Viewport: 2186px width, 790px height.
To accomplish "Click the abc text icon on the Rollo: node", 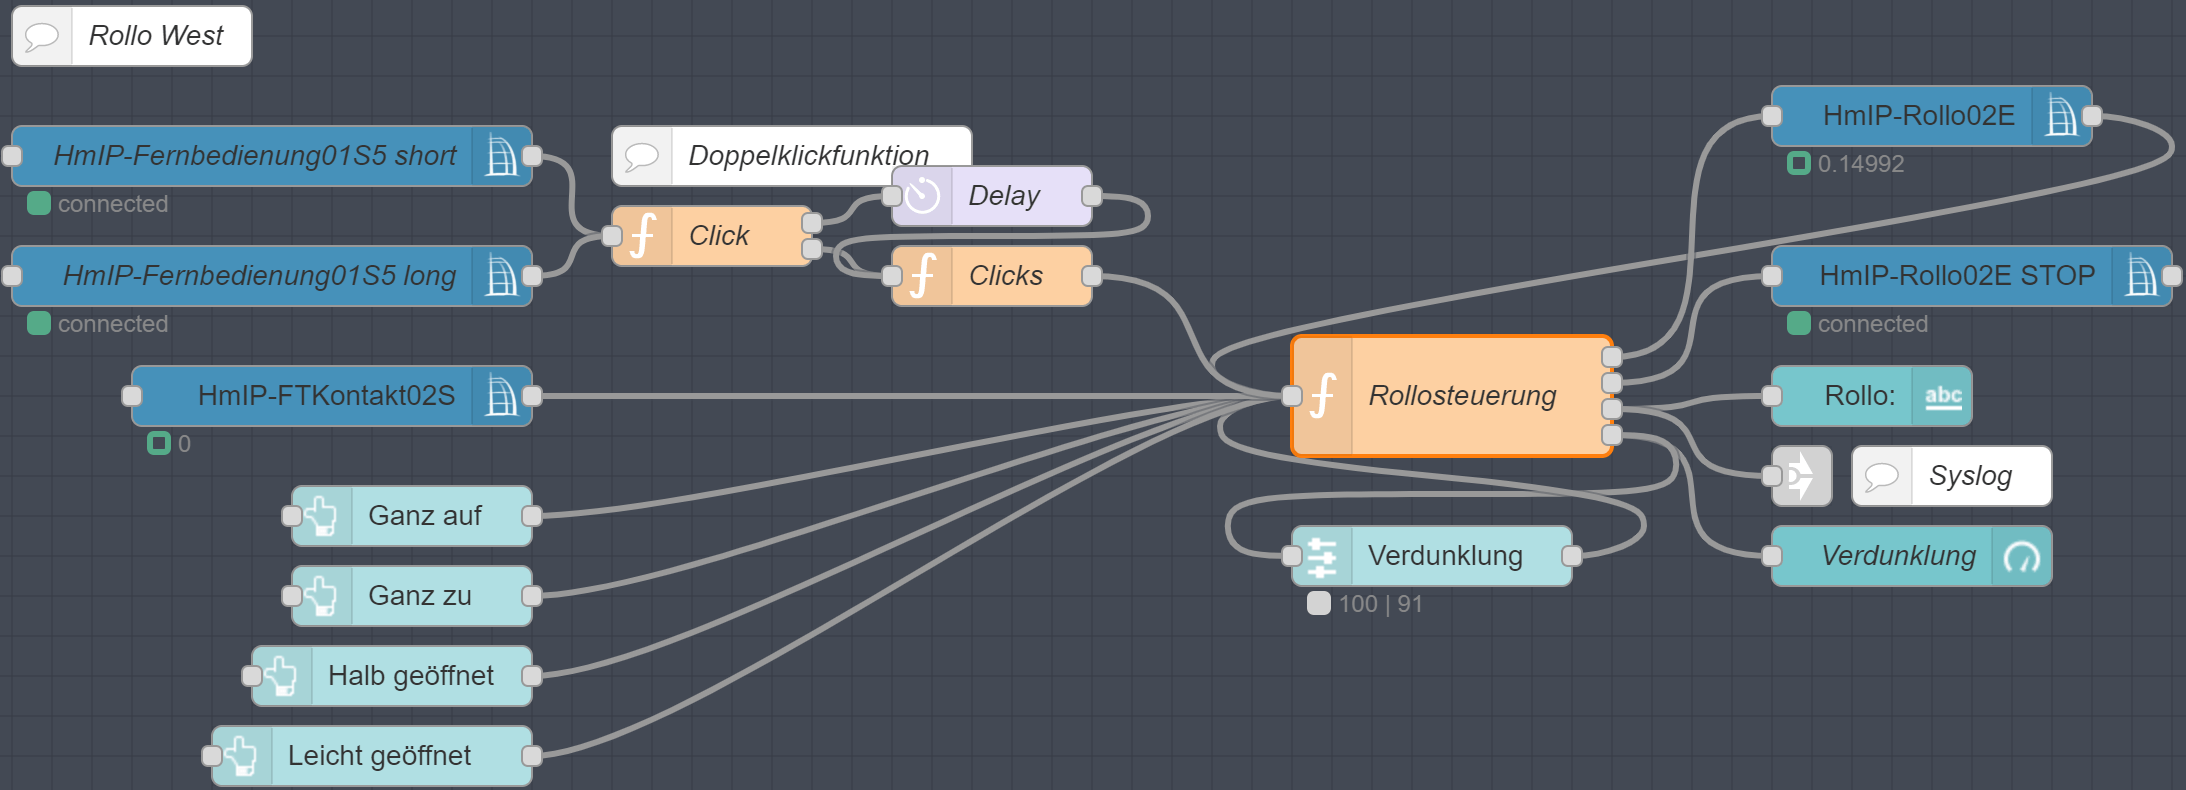I will tap(1942, 396).
